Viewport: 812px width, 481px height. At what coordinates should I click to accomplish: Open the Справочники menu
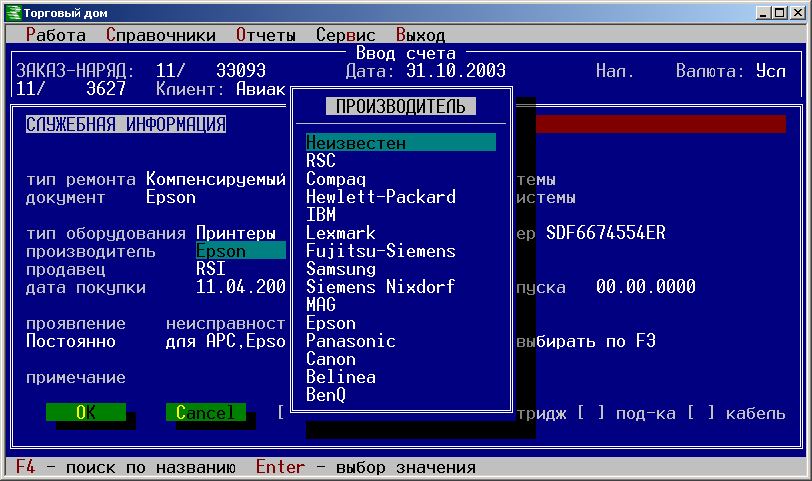[x=161, y=35]
